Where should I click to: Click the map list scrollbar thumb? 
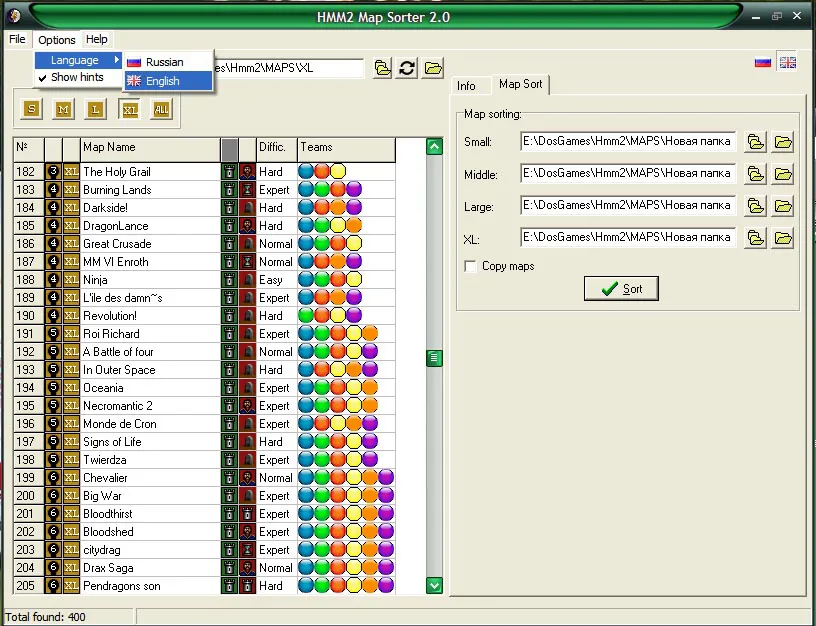pyautogui.click(x=434, y=358)
